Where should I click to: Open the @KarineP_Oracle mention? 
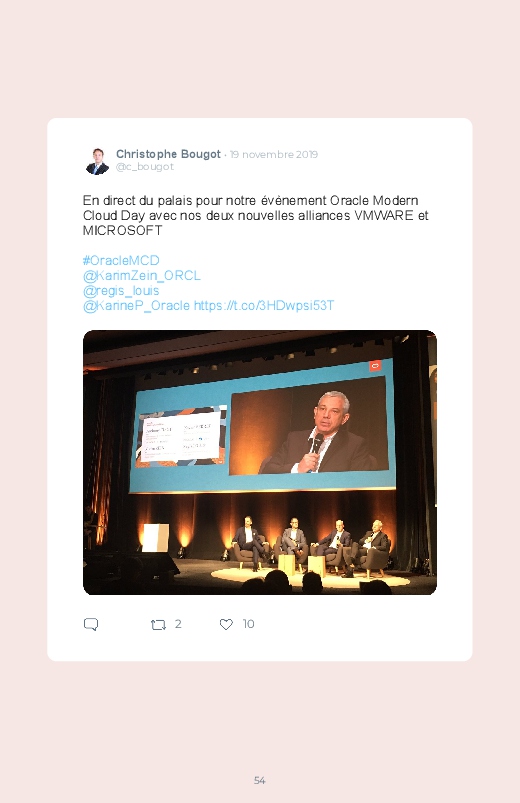point(136,306)
